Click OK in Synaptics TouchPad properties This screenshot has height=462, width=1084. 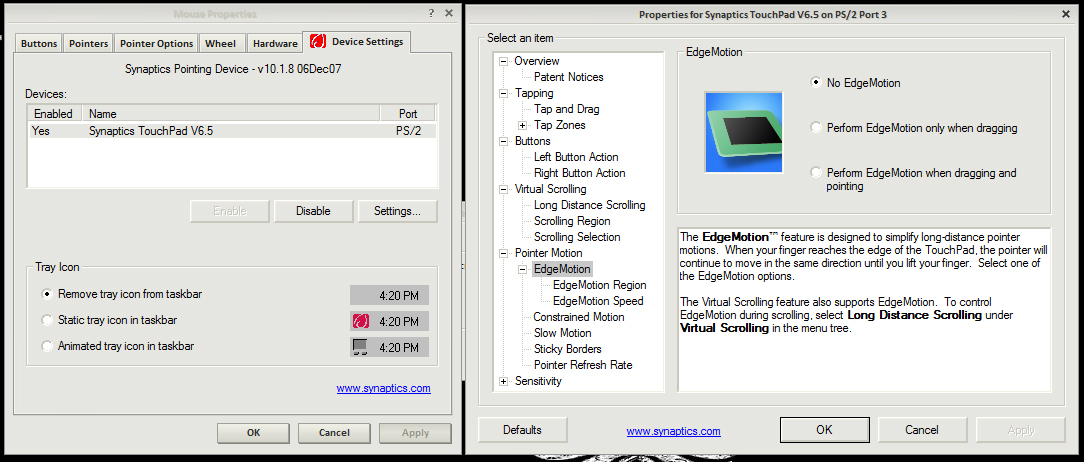click(824, 429)
